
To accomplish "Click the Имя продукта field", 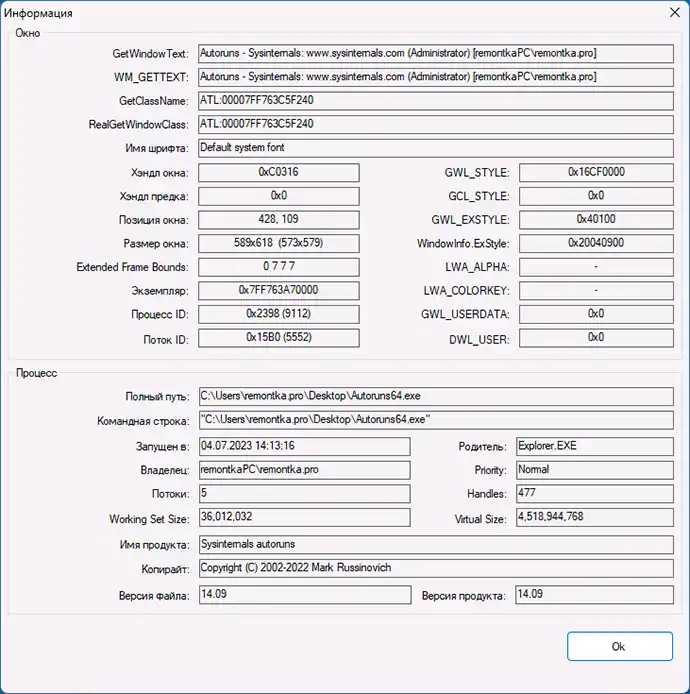I will pos(436,544).
